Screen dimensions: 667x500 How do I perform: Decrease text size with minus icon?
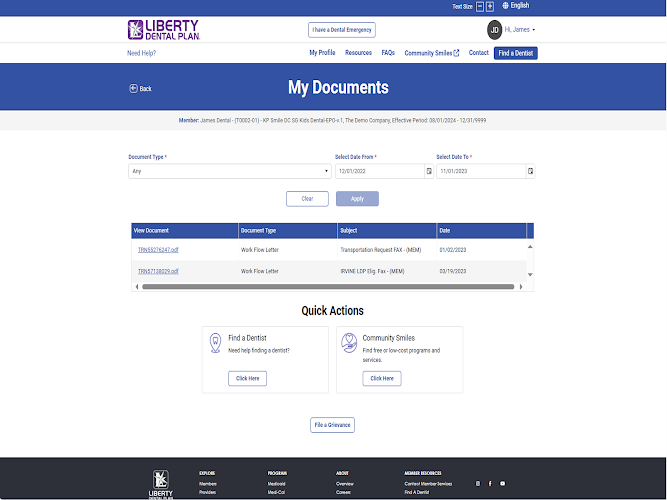(479, 6)
